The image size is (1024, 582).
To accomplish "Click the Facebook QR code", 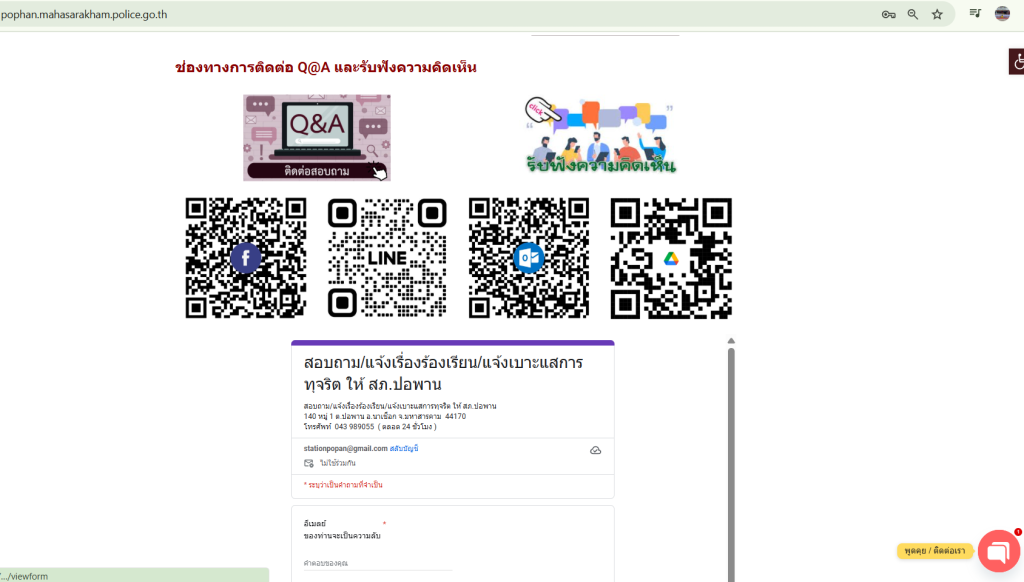I will tap(246, 258).
